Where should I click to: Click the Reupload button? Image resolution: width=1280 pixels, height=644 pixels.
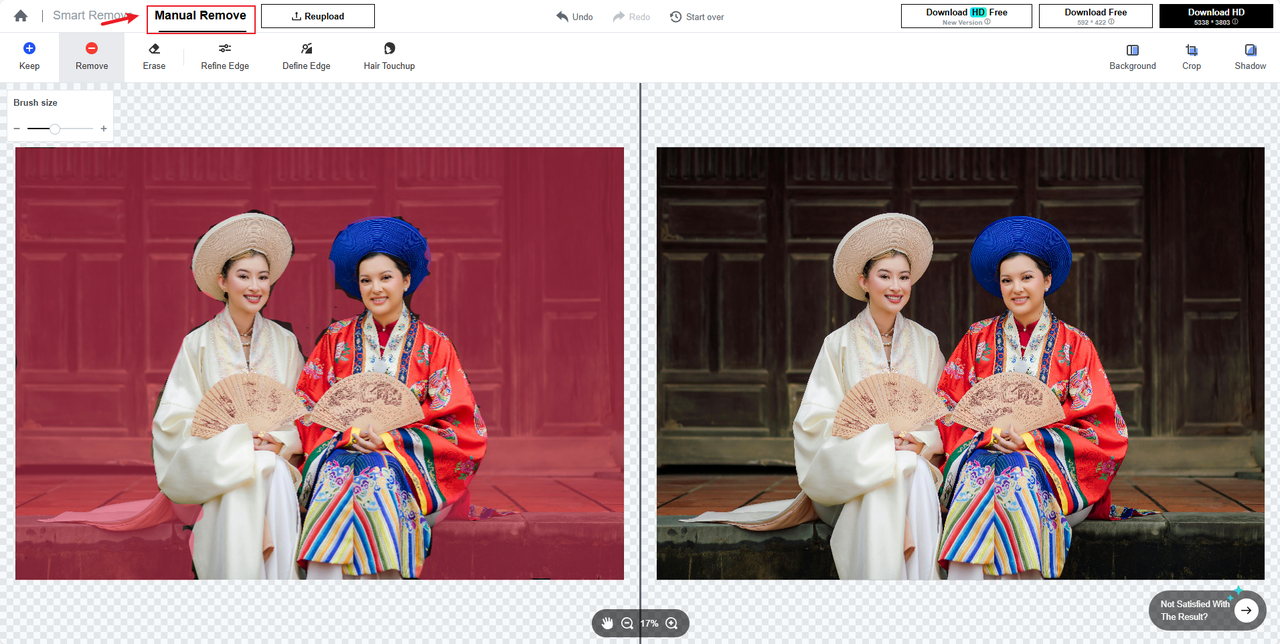coord(318,16)
